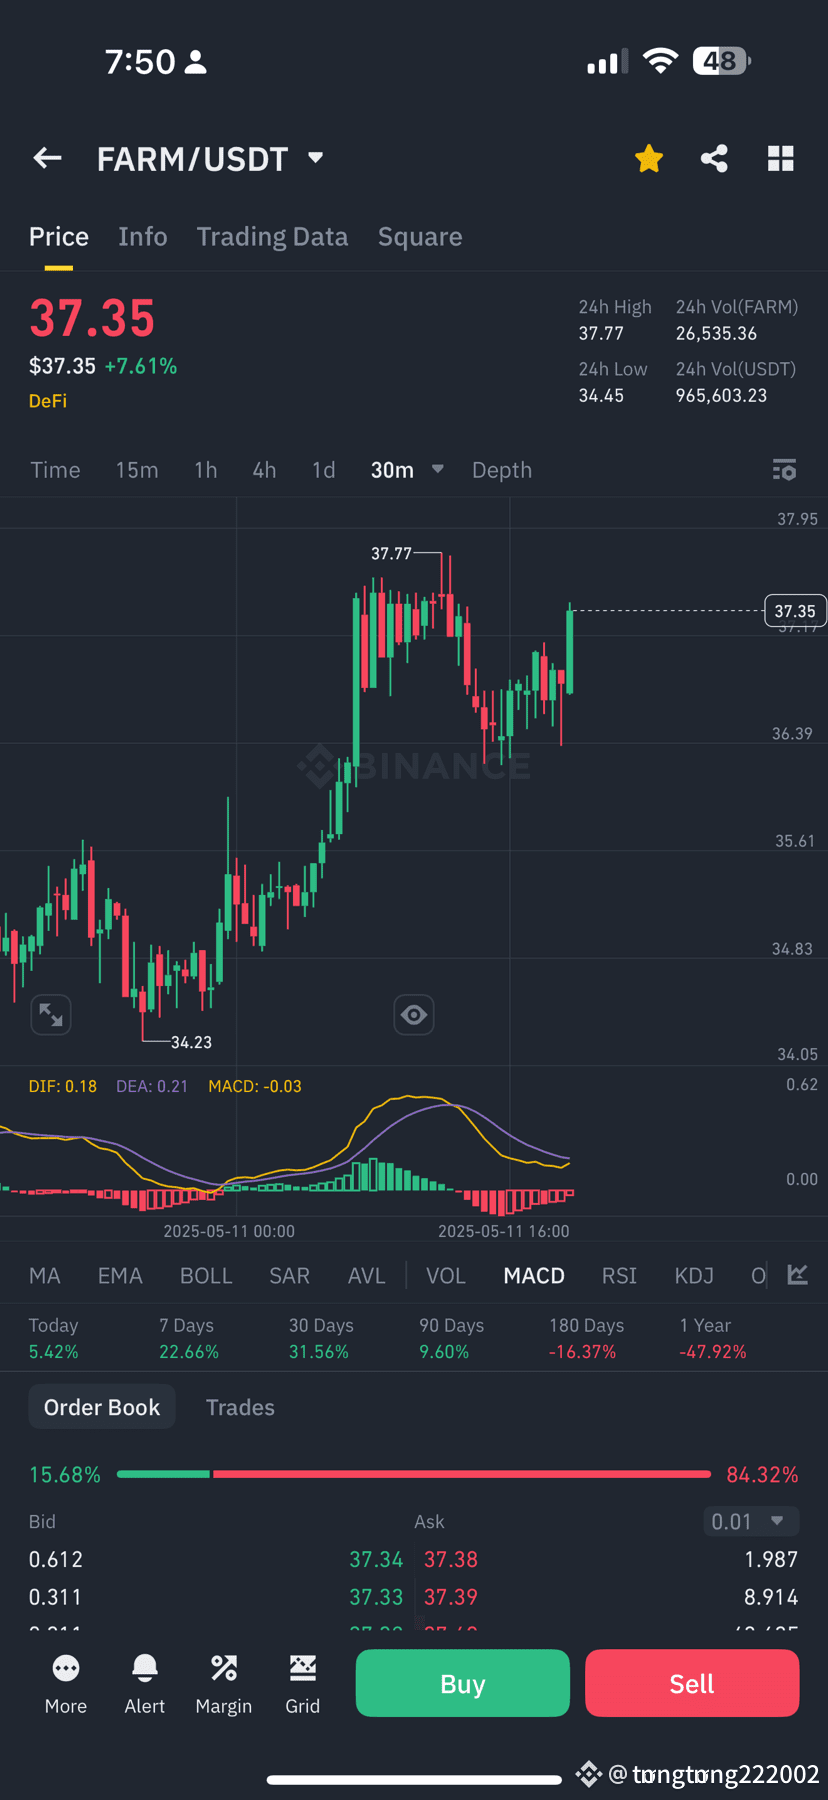The image size is (828, 1800).
Task: Switch to the Info tab
Action: (143, 237)
